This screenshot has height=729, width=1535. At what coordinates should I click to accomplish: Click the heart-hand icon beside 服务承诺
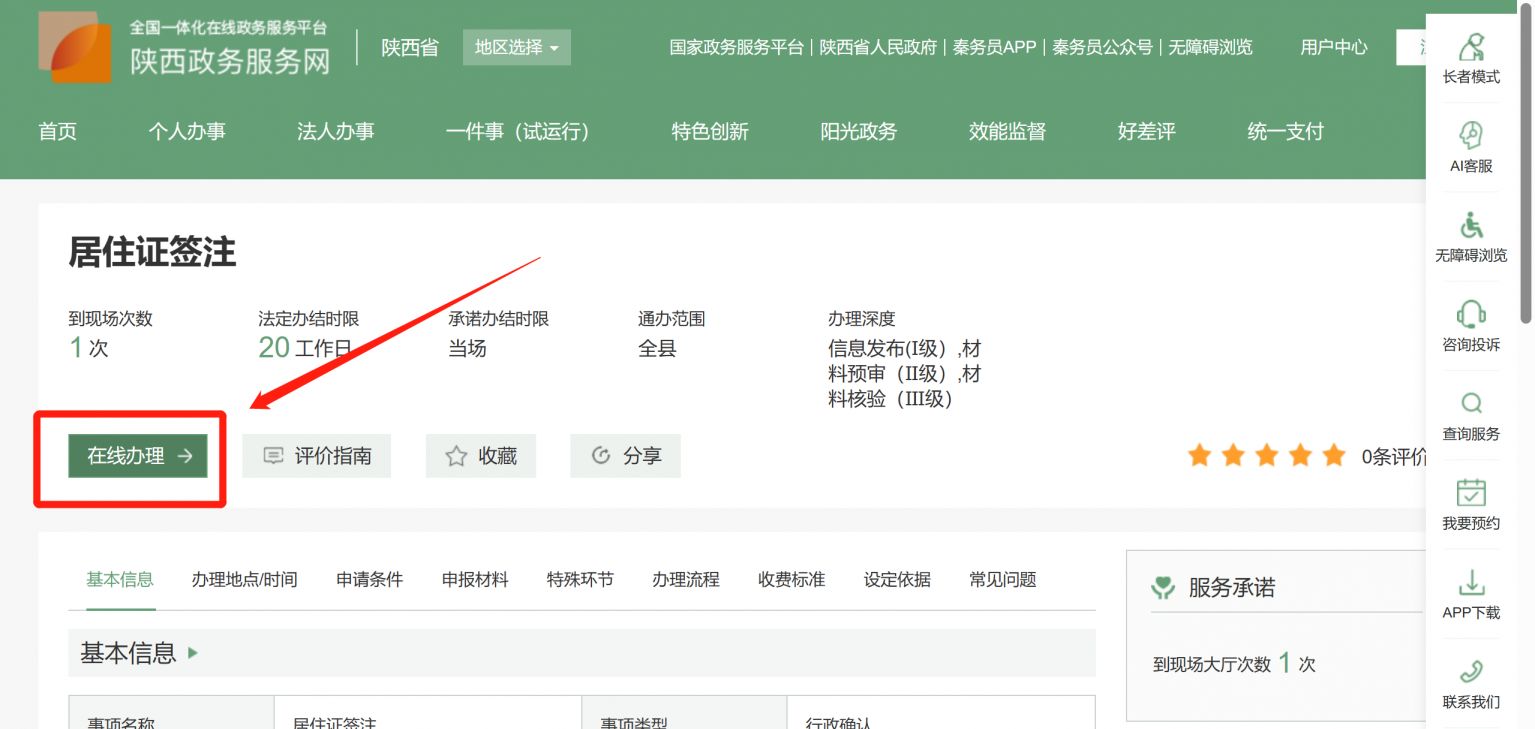coord(1163,588)
